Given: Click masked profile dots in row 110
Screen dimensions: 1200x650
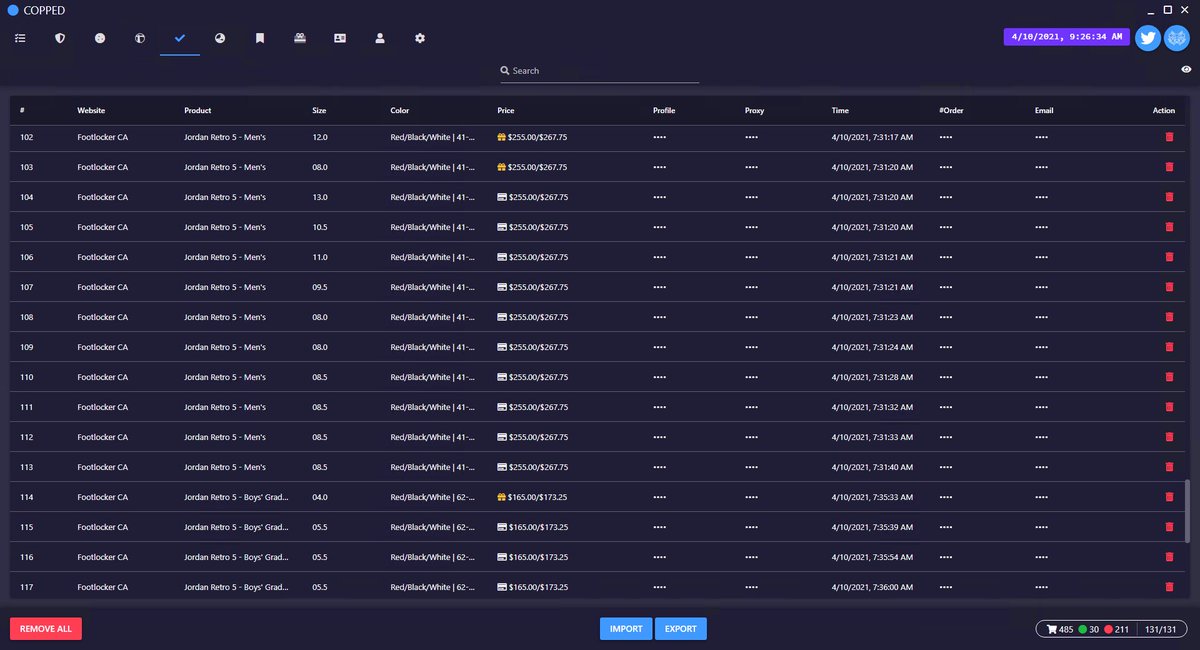Looking at the screenshot, I should (659, 377).
